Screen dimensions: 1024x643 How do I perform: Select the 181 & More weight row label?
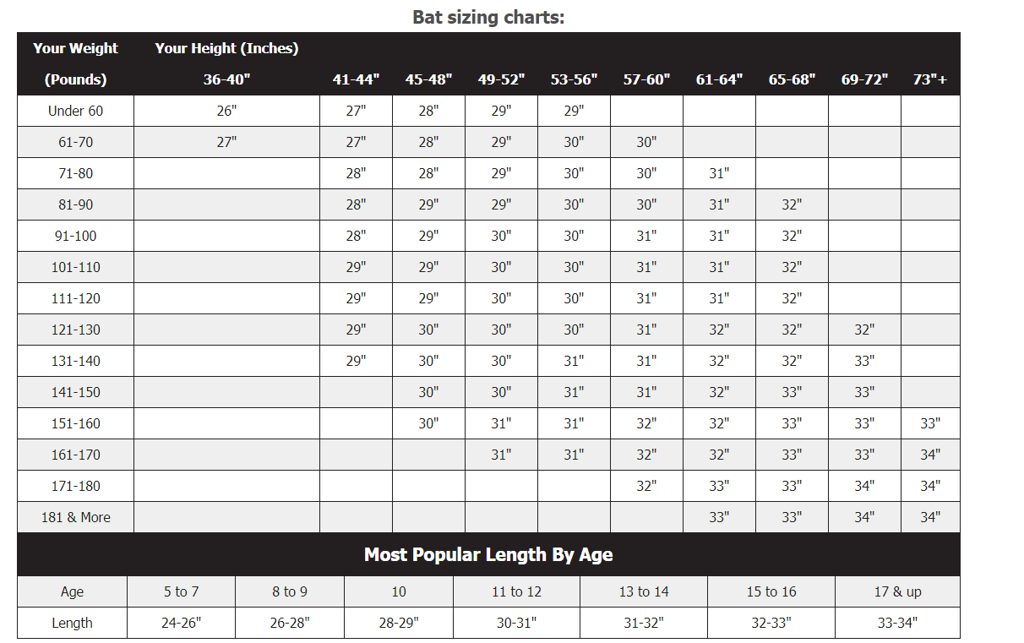click(76, 517)
